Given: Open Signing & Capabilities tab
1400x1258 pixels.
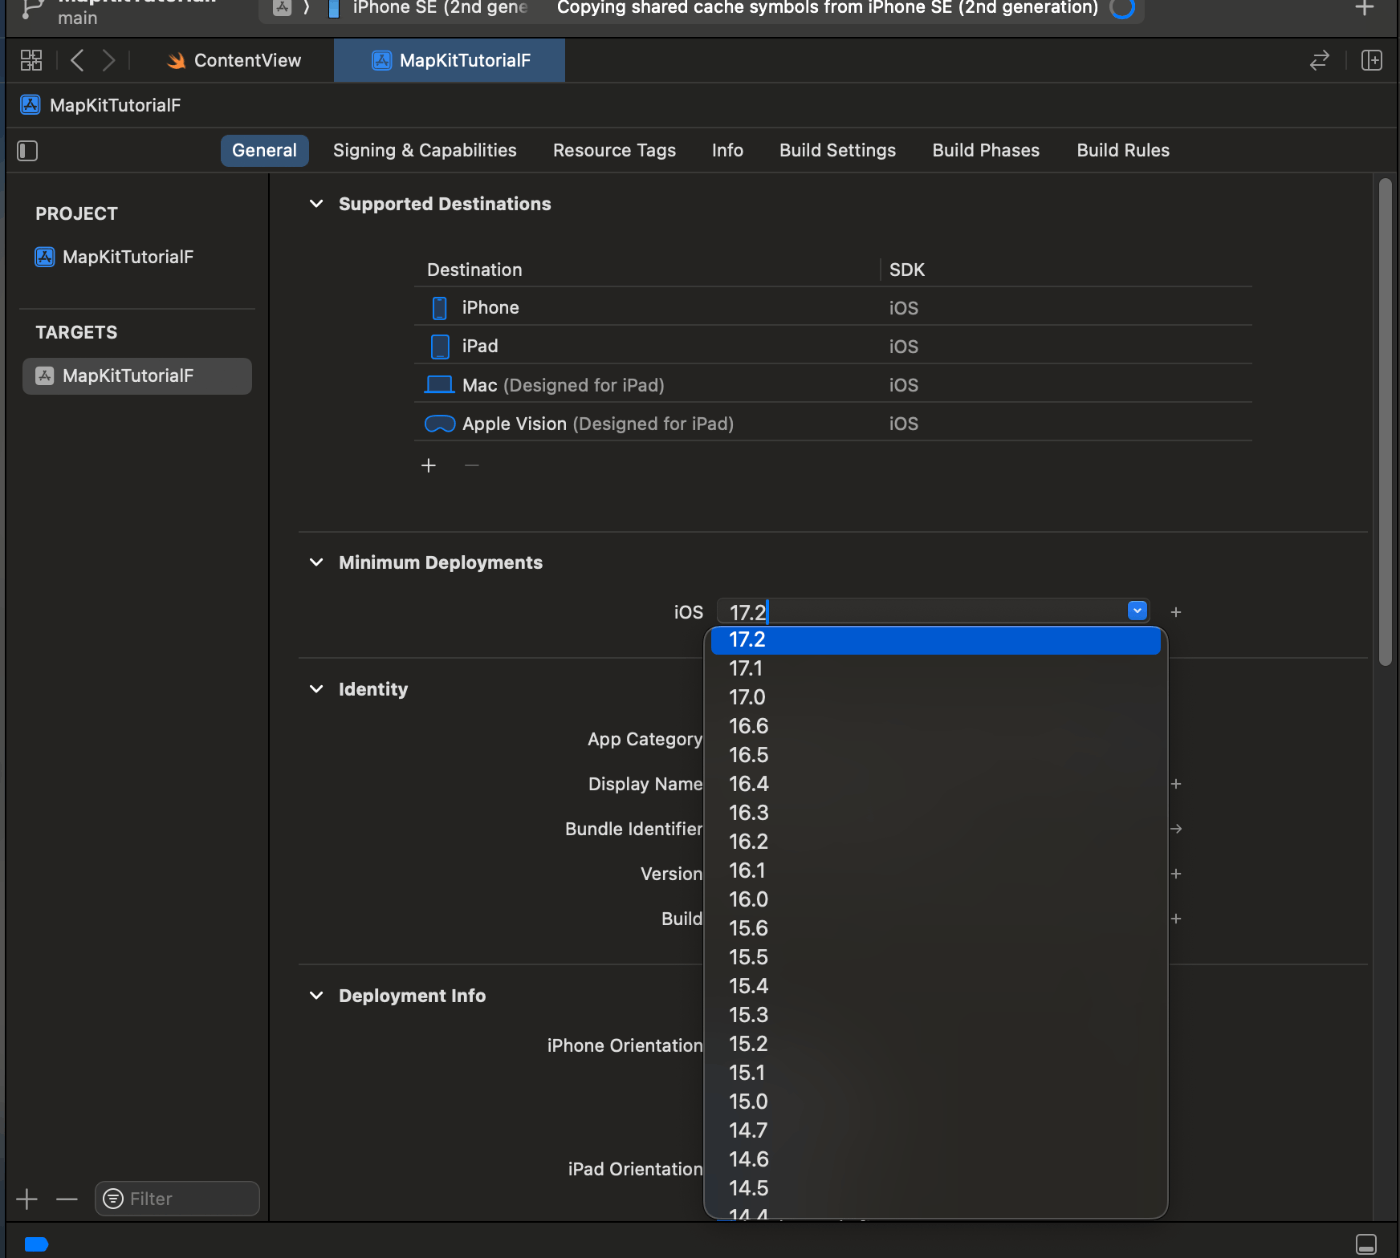Looking at the screenshot, I should pyautogui.click(x=425, y=150).
